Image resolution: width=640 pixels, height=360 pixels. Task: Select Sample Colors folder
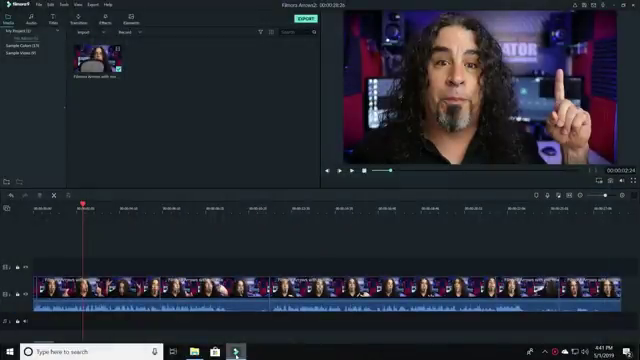pos(22,46)
